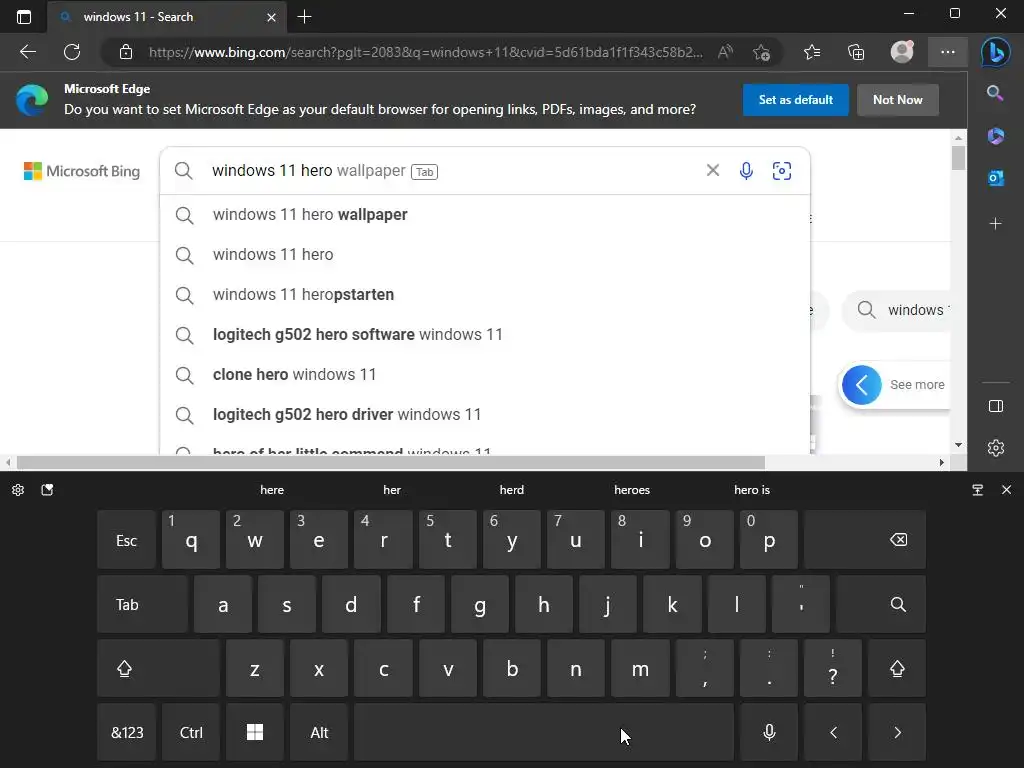Select logitech g502 hero driver suggestion

tap(485, 414)
